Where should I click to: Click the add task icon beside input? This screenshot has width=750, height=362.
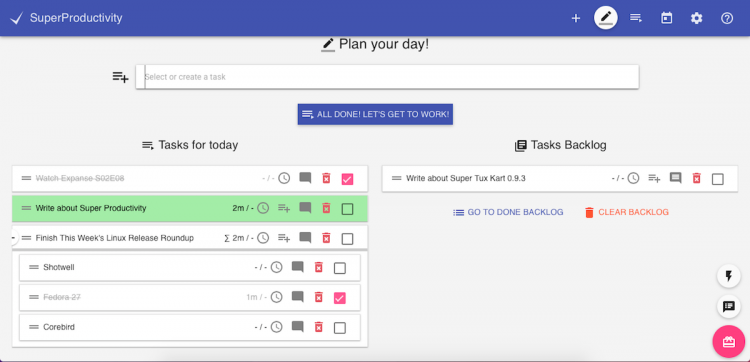(x=121, y=77)
